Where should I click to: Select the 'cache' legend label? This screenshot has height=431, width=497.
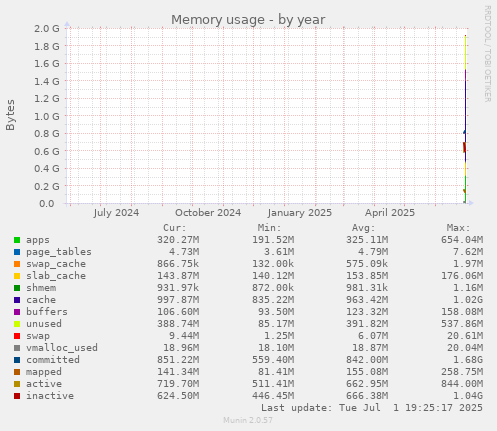pyautogui.click(x=41, y=300)
